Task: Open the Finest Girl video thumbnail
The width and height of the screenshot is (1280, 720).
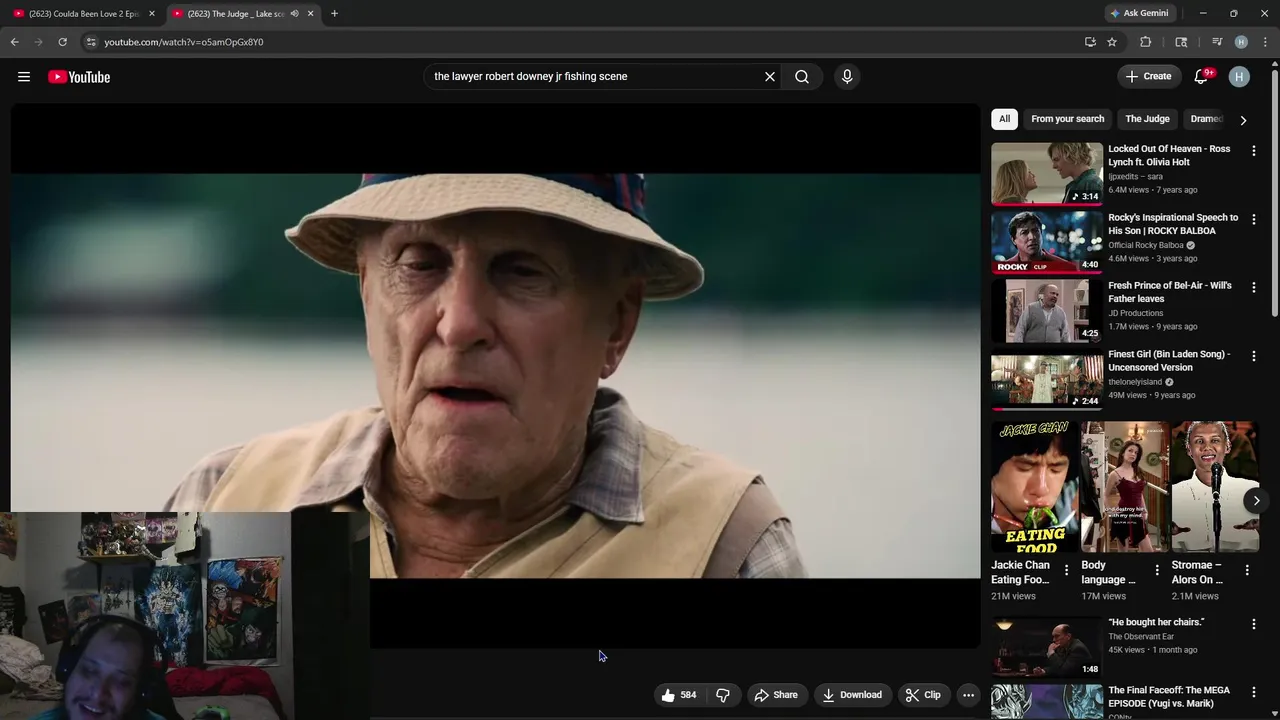Action: (x=1047, y=378)
